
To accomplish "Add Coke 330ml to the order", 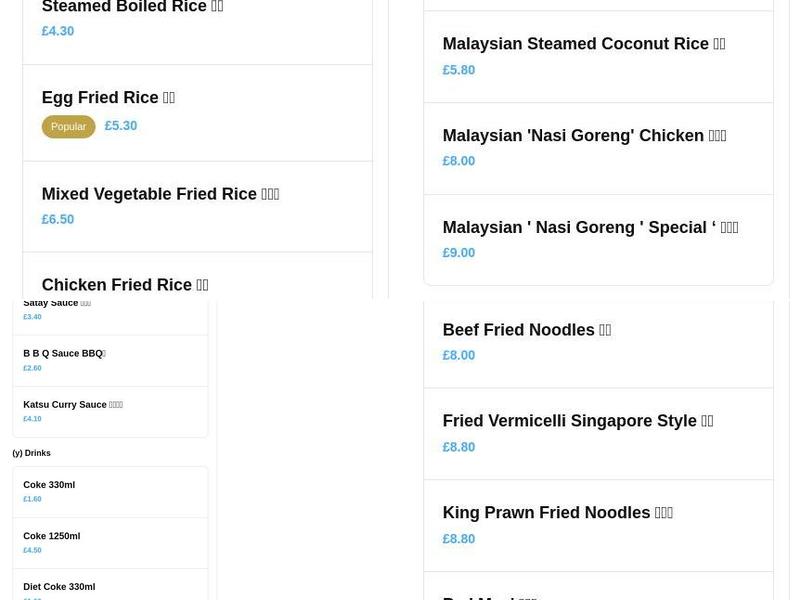I will click(x=49, y=484).
